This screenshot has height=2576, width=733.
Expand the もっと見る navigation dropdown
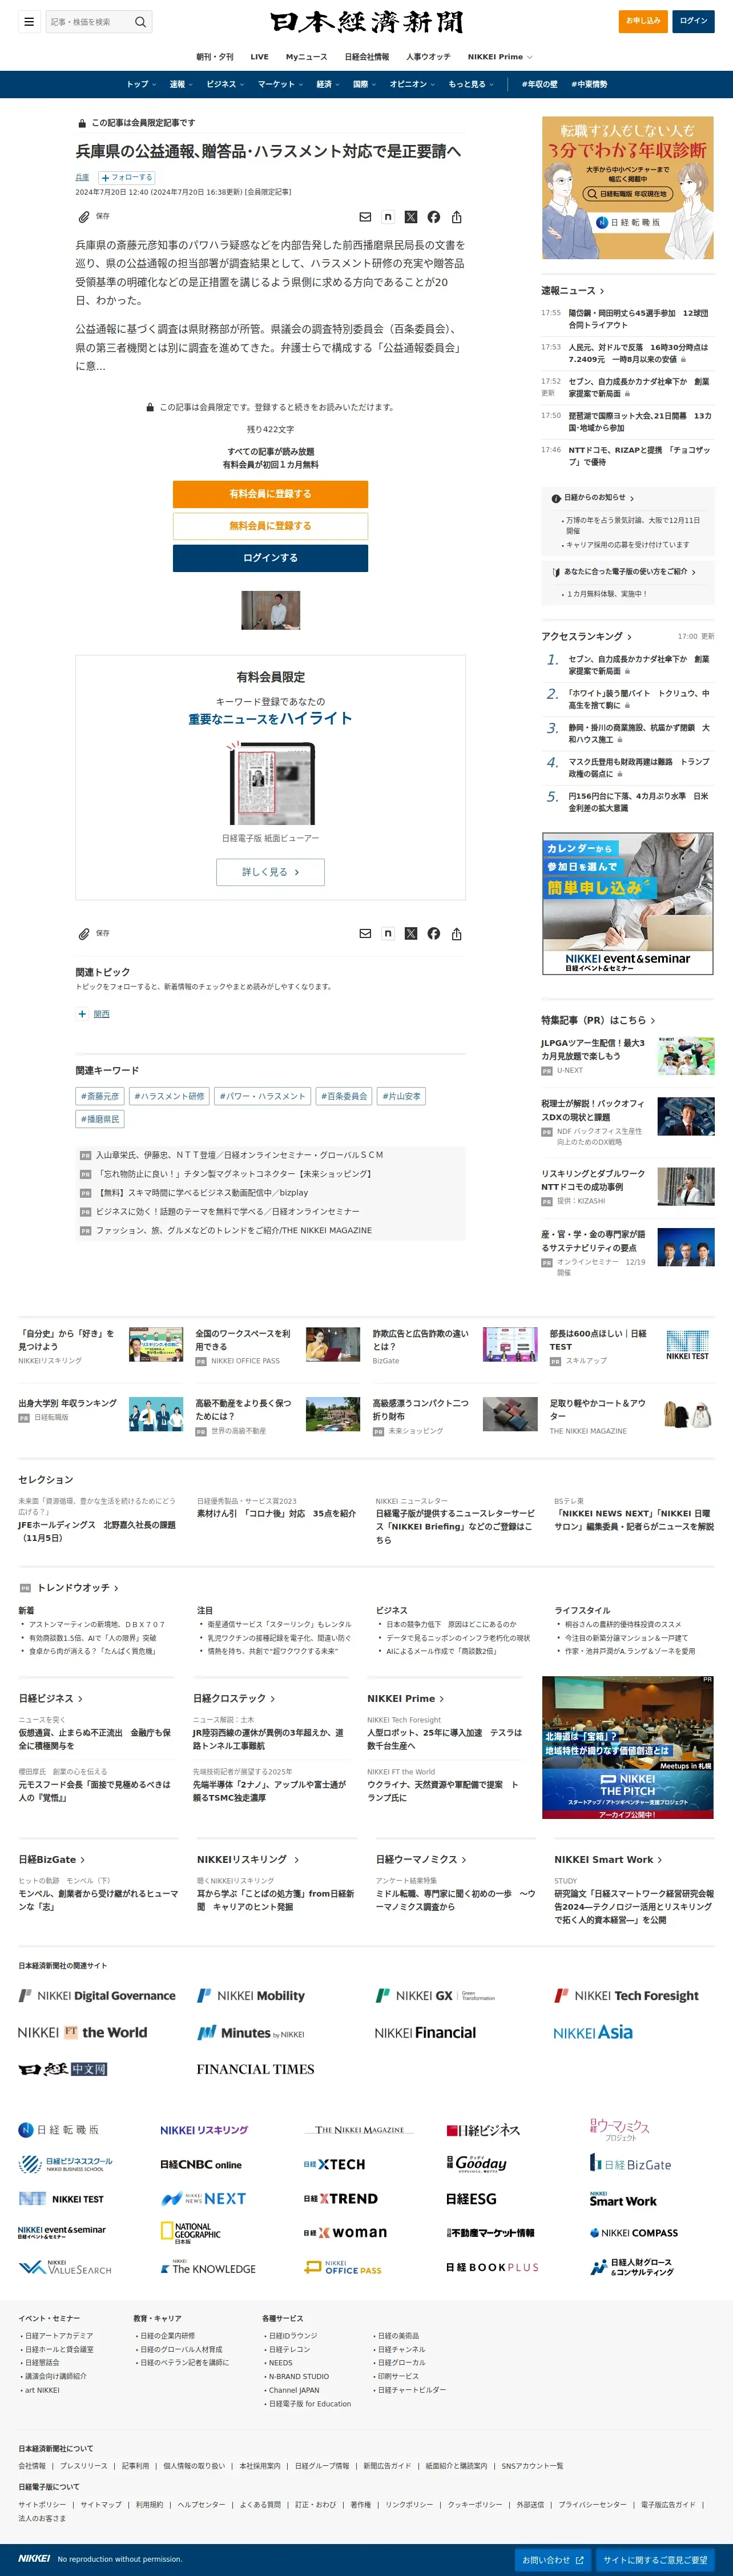click(x=471, y=85)
